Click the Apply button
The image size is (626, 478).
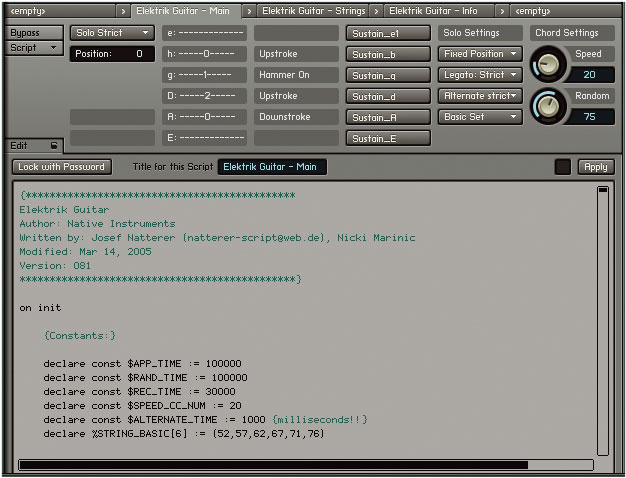(x=596, y=167)
